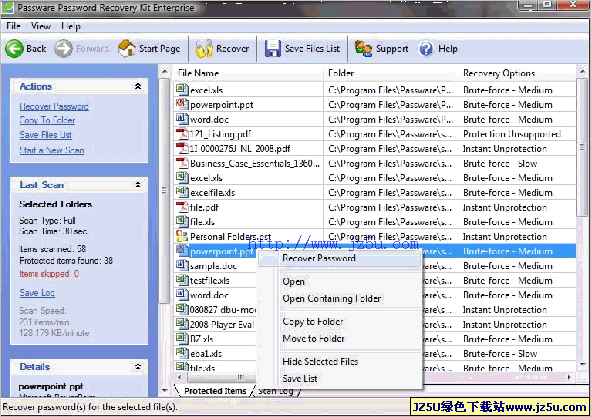Click the left sidebar scroll-up arrow
The image size is (591, 417).
(165, 72)
